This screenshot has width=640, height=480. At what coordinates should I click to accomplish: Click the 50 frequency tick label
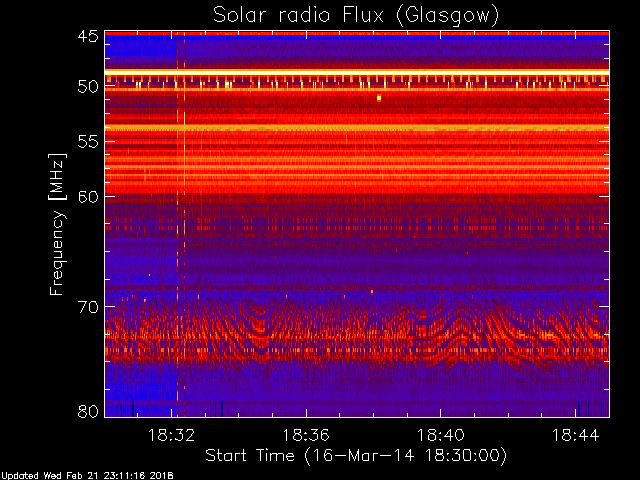click(88, 87)
